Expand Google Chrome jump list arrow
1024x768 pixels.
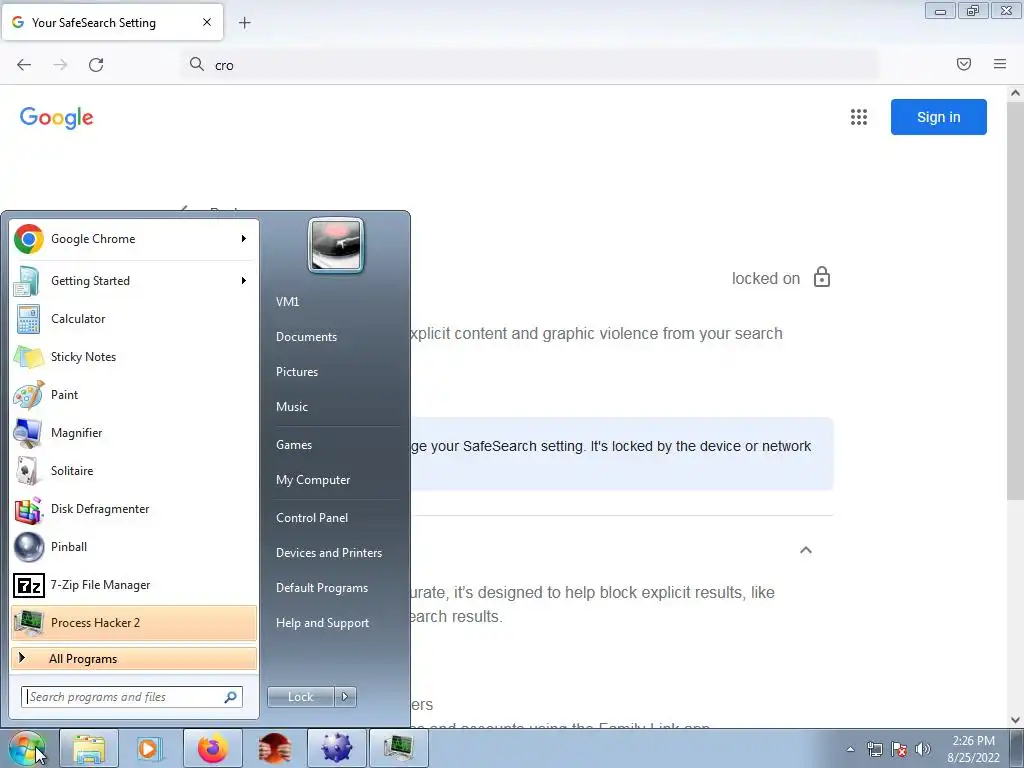click(x=244, y=239)
